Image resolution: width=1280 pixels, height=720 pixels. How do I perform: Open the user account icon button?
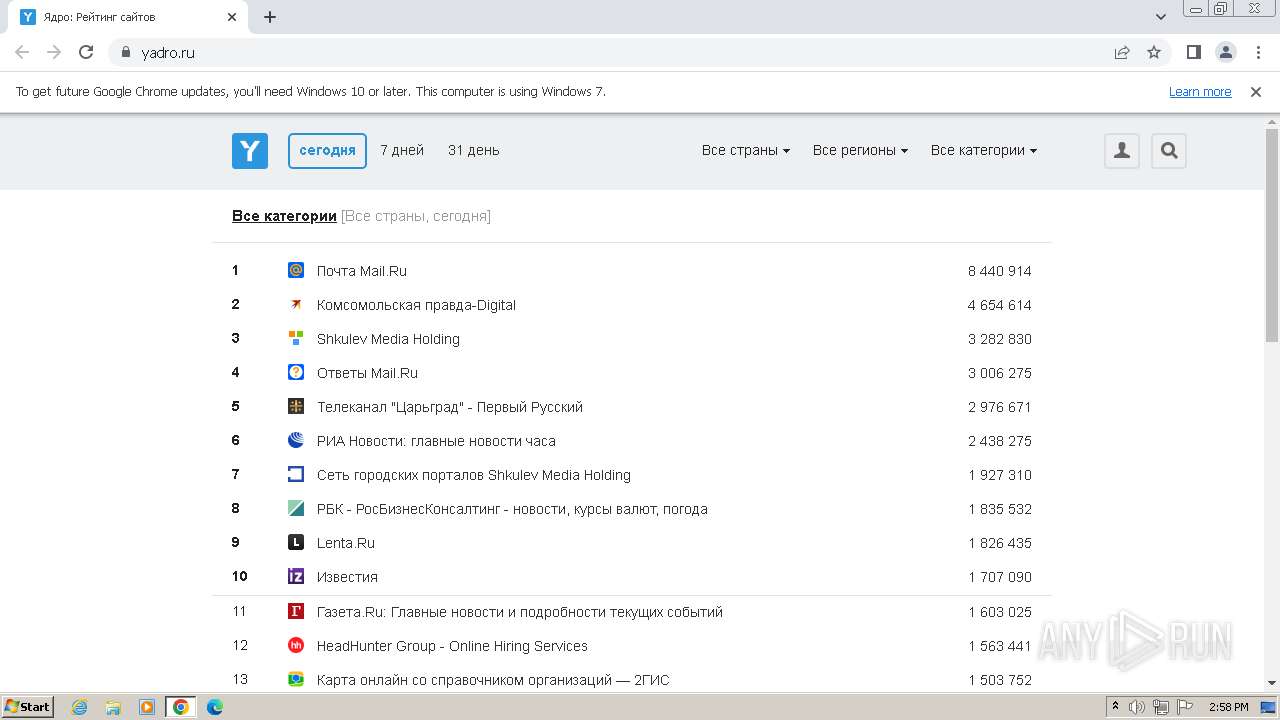click(x=1122, y=151)
